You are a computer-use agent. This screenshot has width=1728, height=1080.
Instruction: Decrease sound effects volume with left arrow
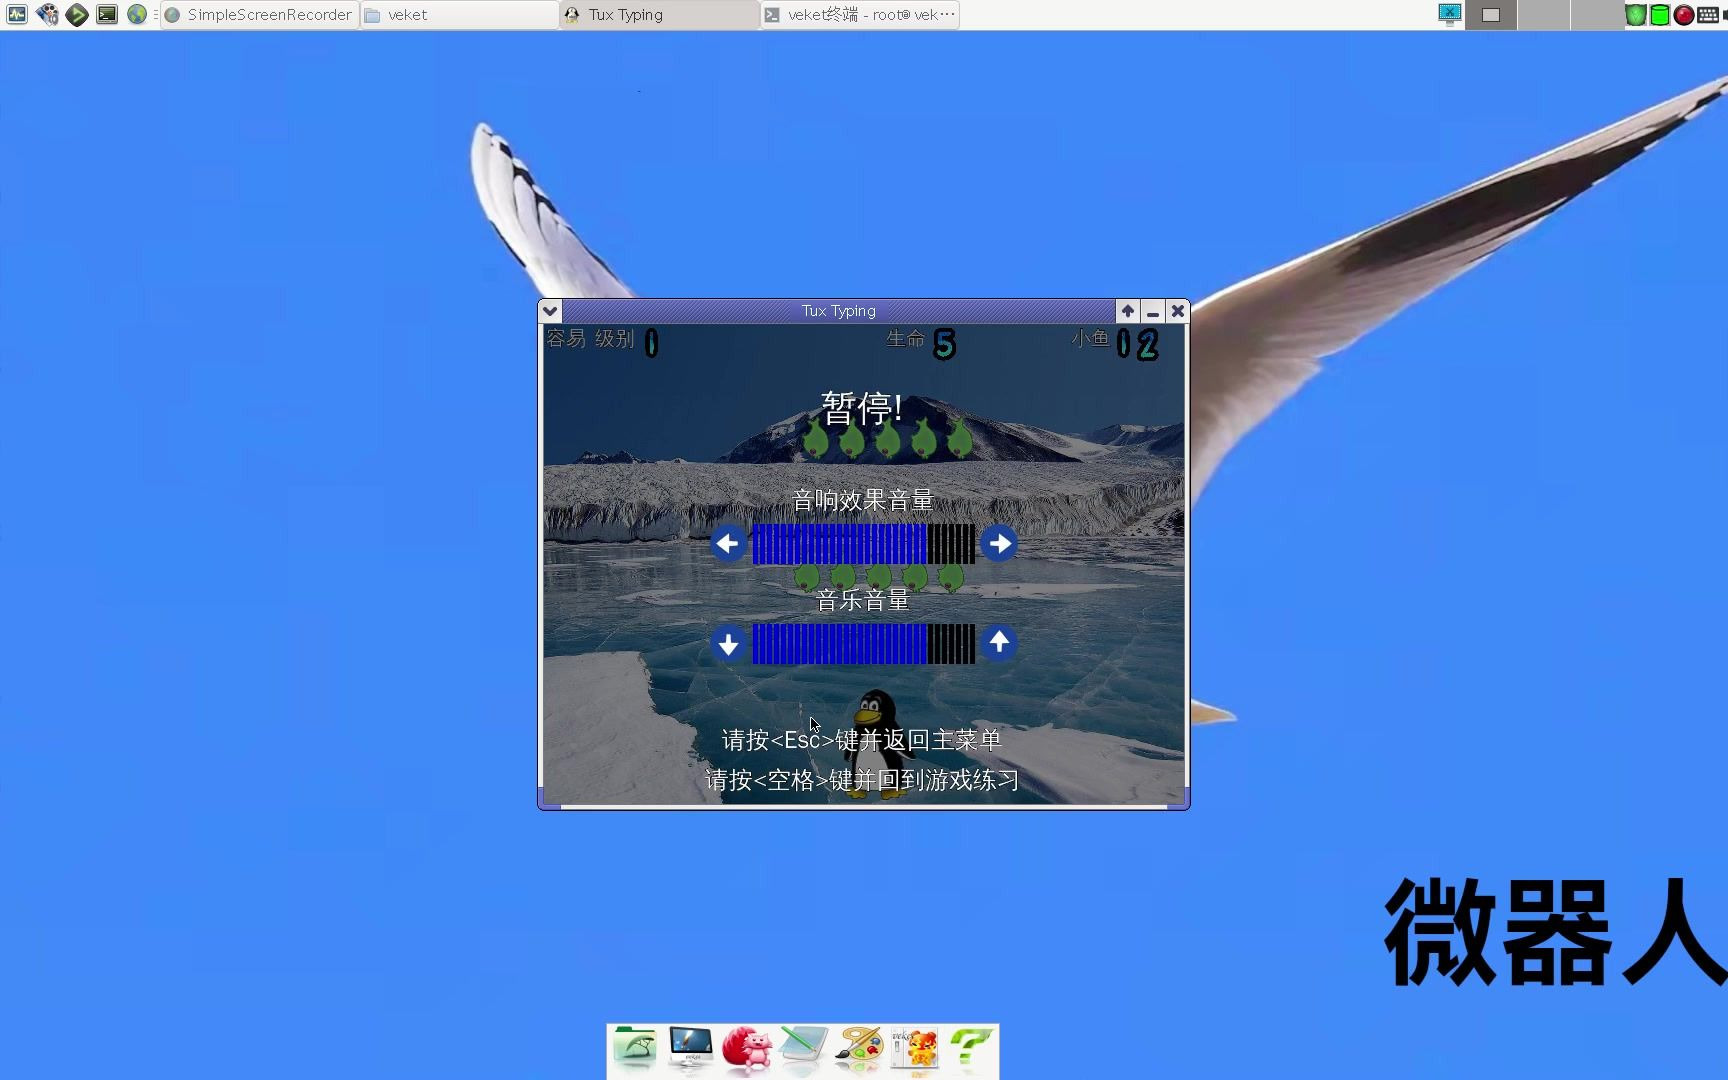(728, 544)
